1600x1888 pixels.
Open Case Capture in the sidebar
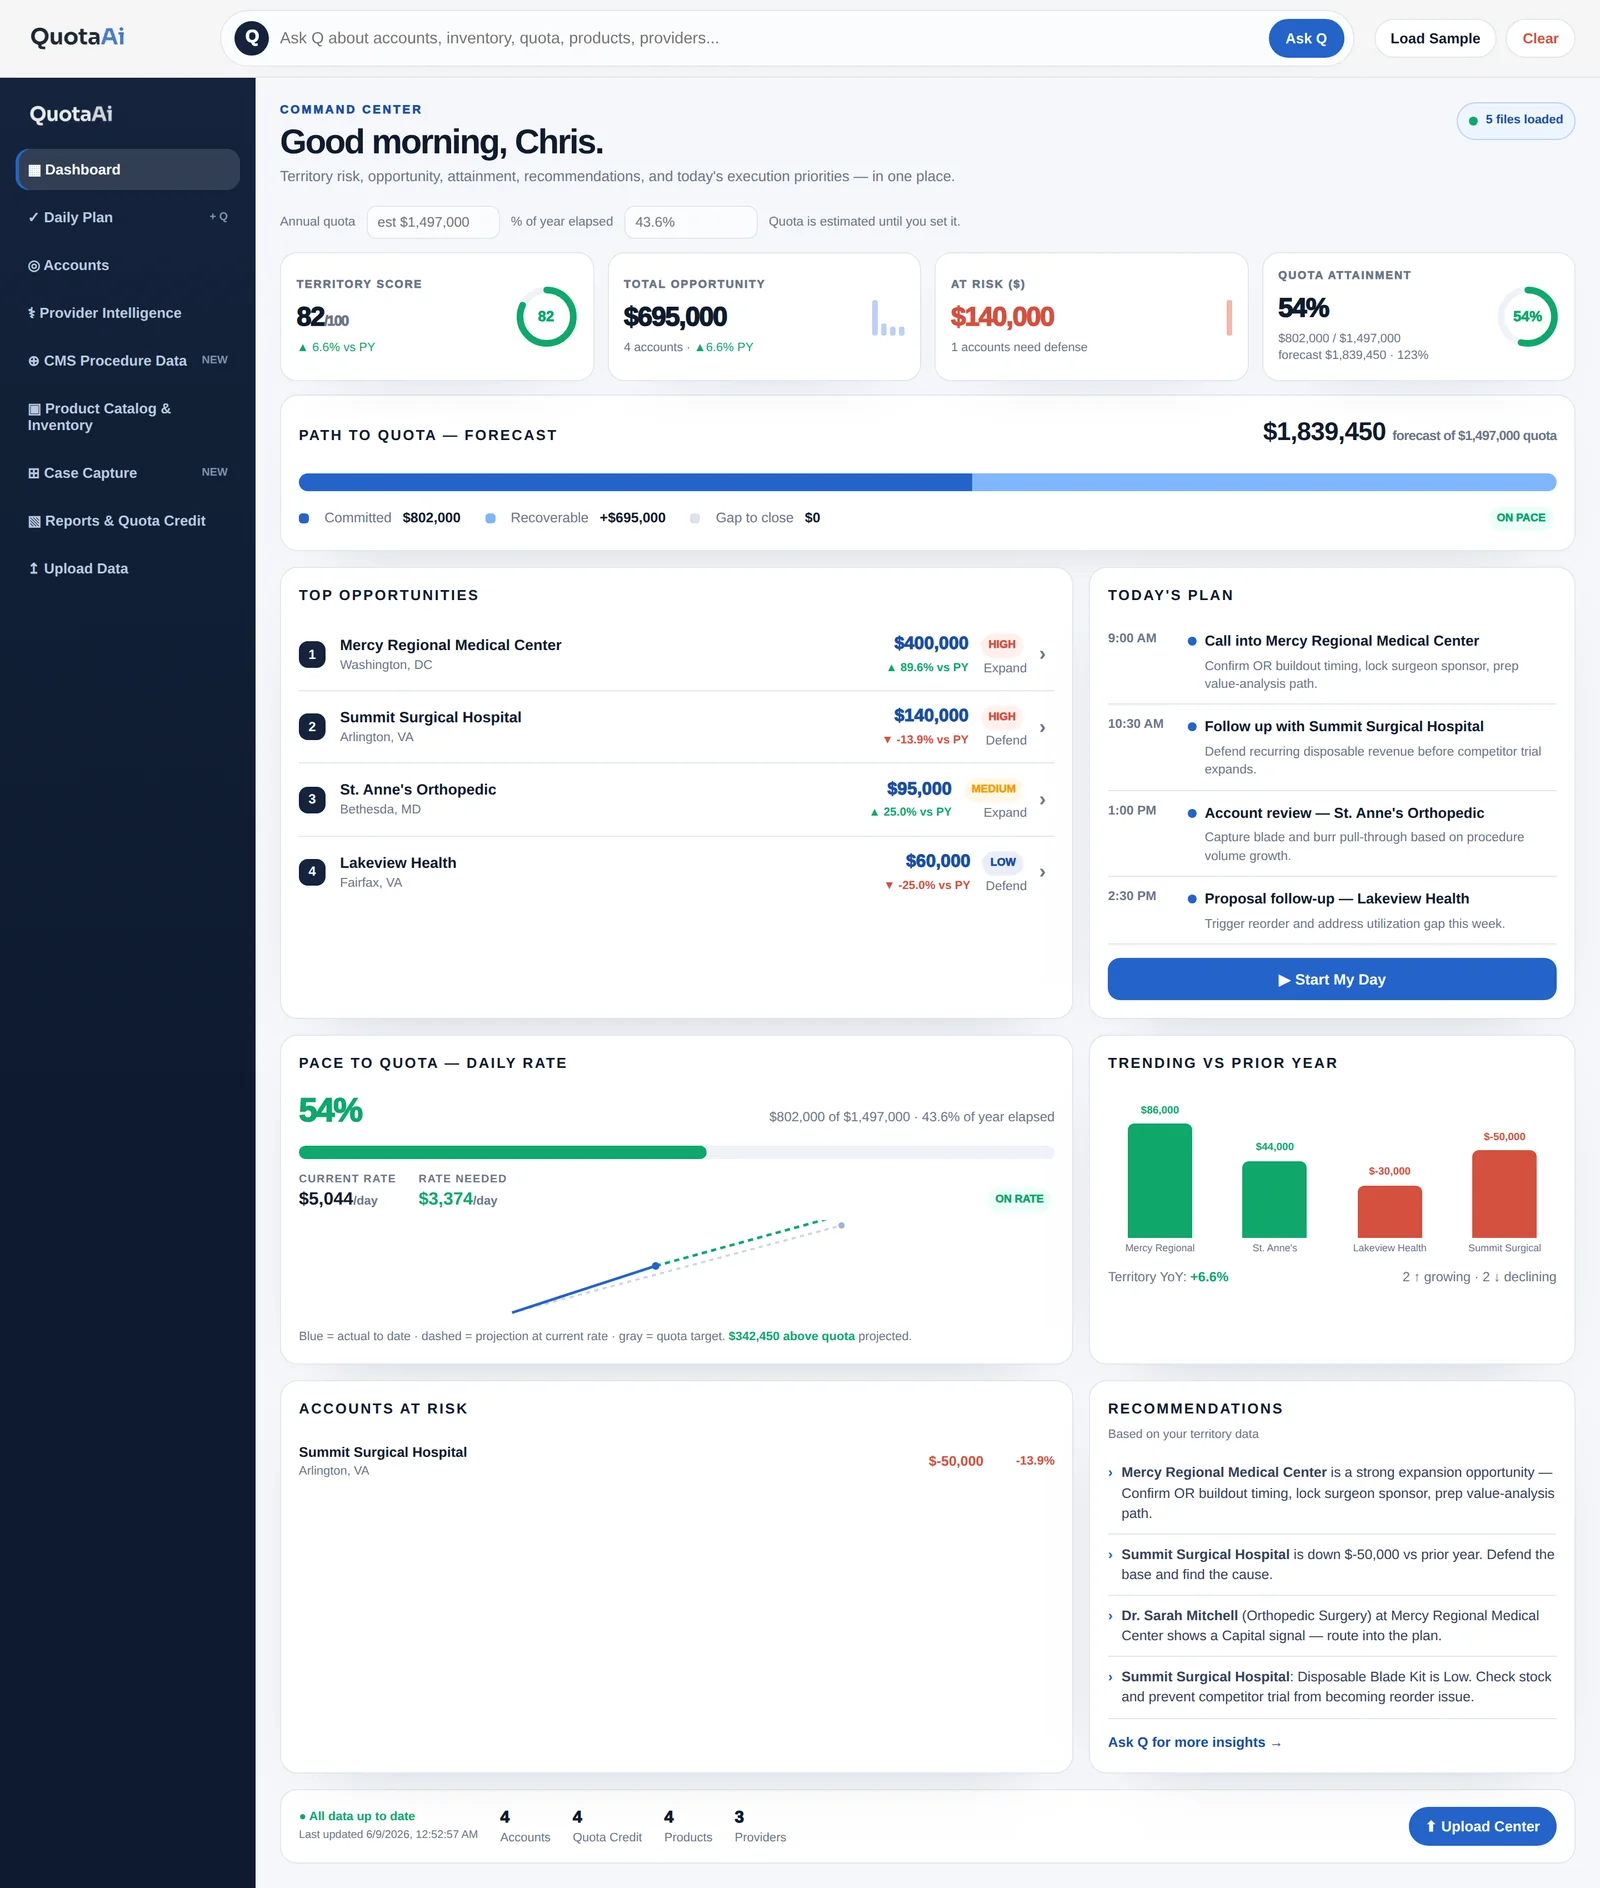pyautogui.click(x=128, y=473)
